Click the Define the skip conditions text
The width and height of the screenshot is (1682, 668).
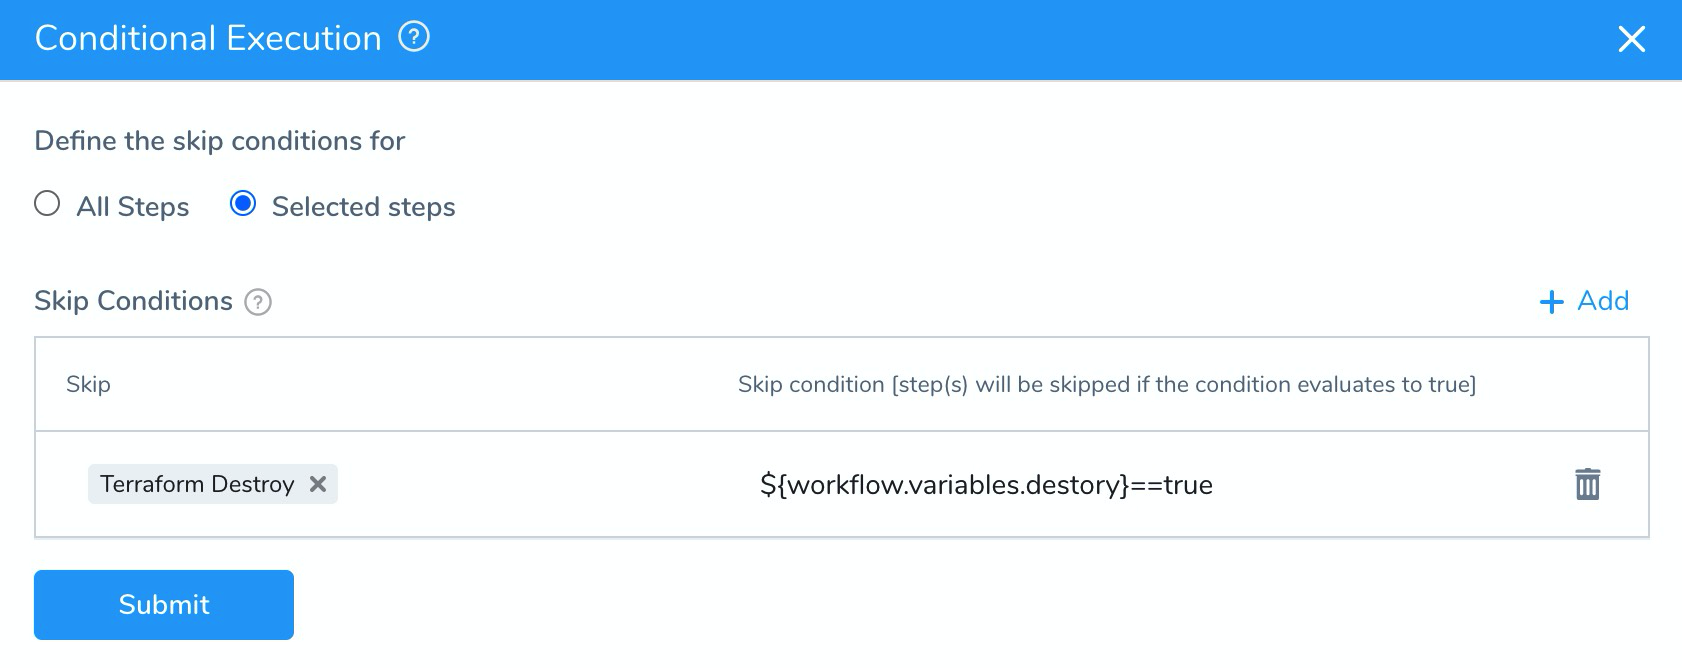(x=220, y=141)
